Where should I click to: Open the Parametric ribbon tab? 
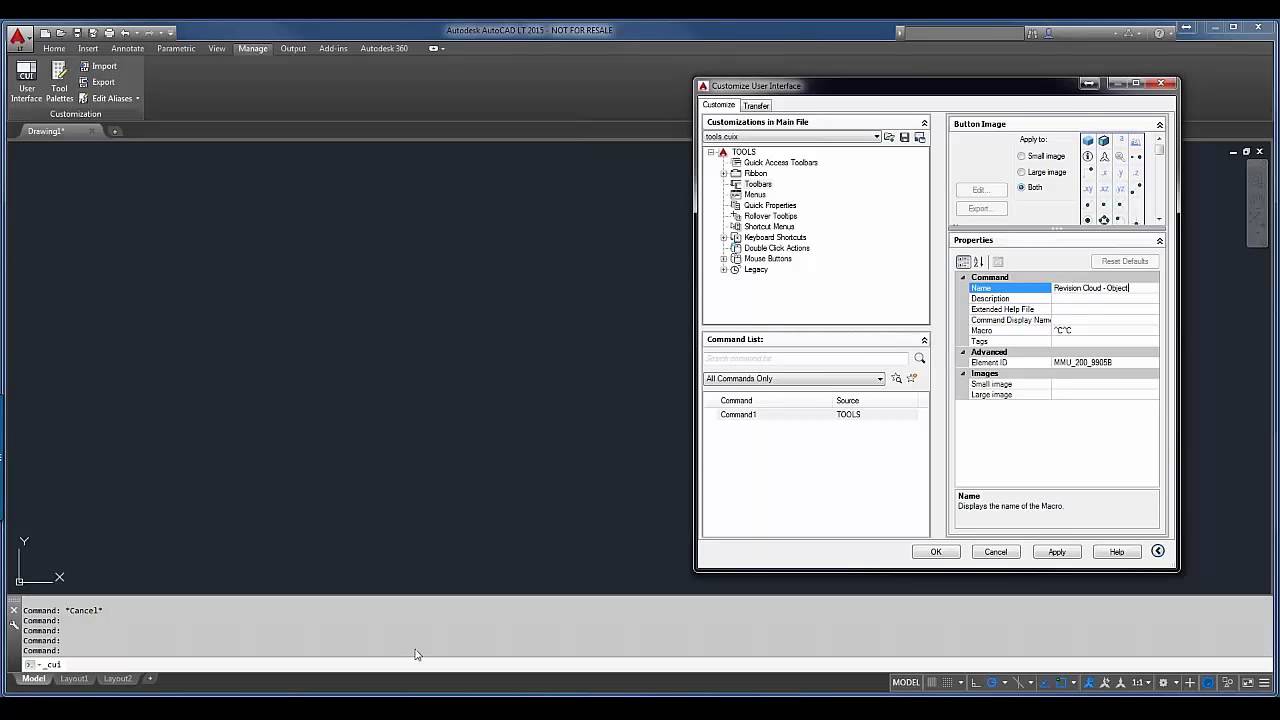point(176,48)
